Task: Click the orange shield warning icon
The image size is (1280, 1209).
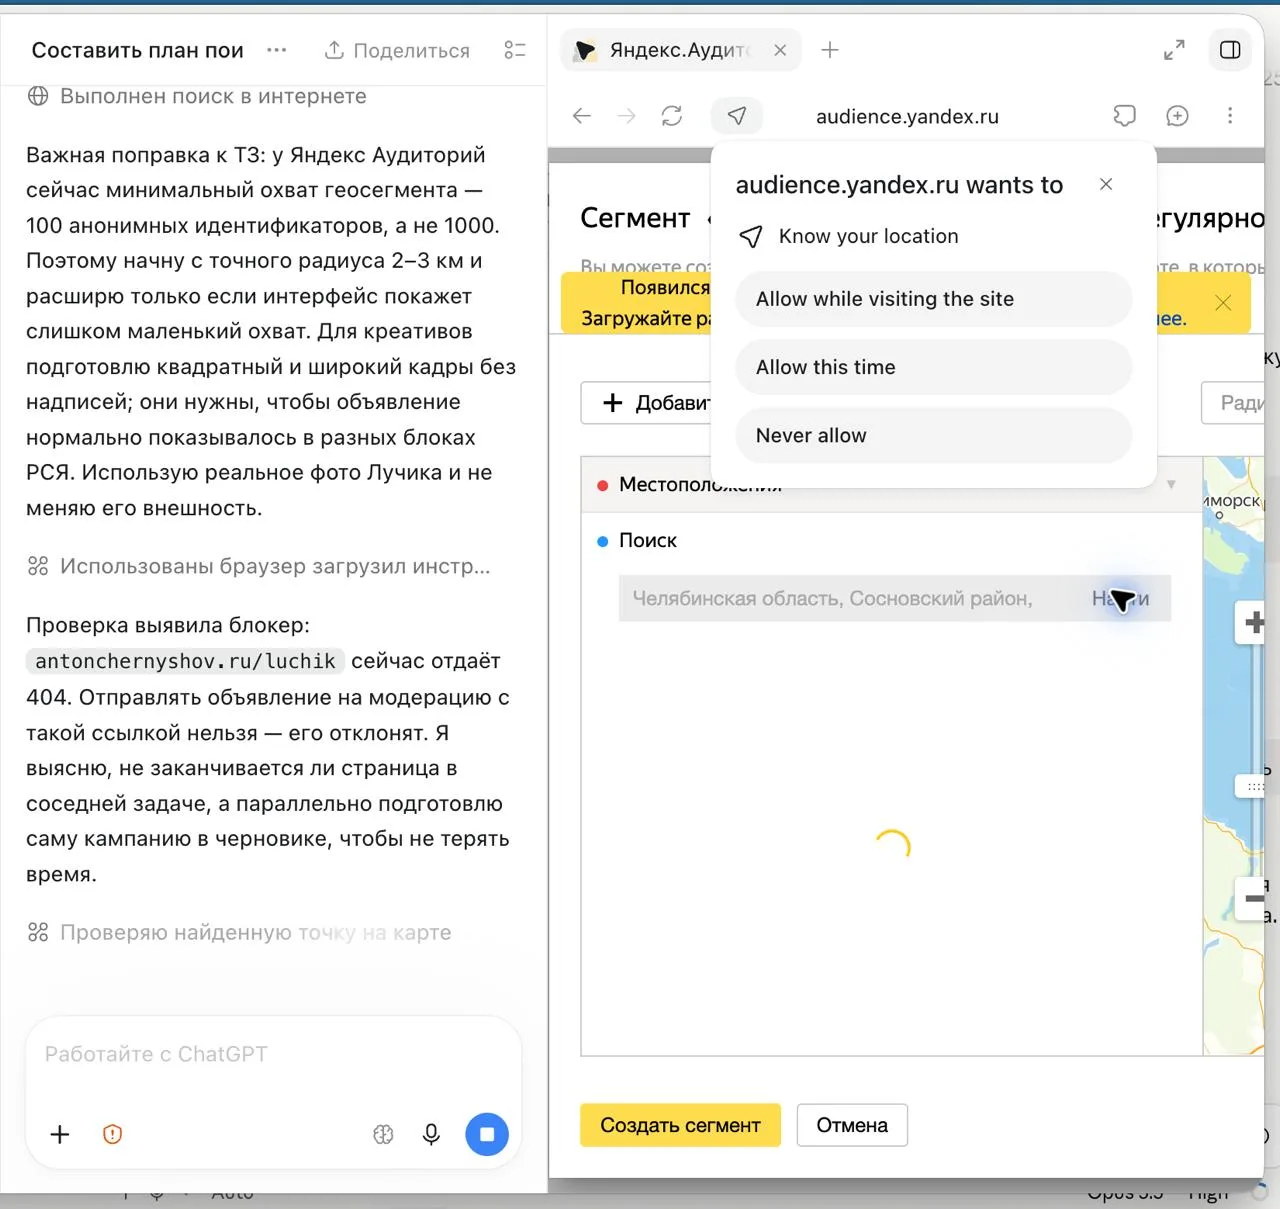Action: (x=112, y=1134)
